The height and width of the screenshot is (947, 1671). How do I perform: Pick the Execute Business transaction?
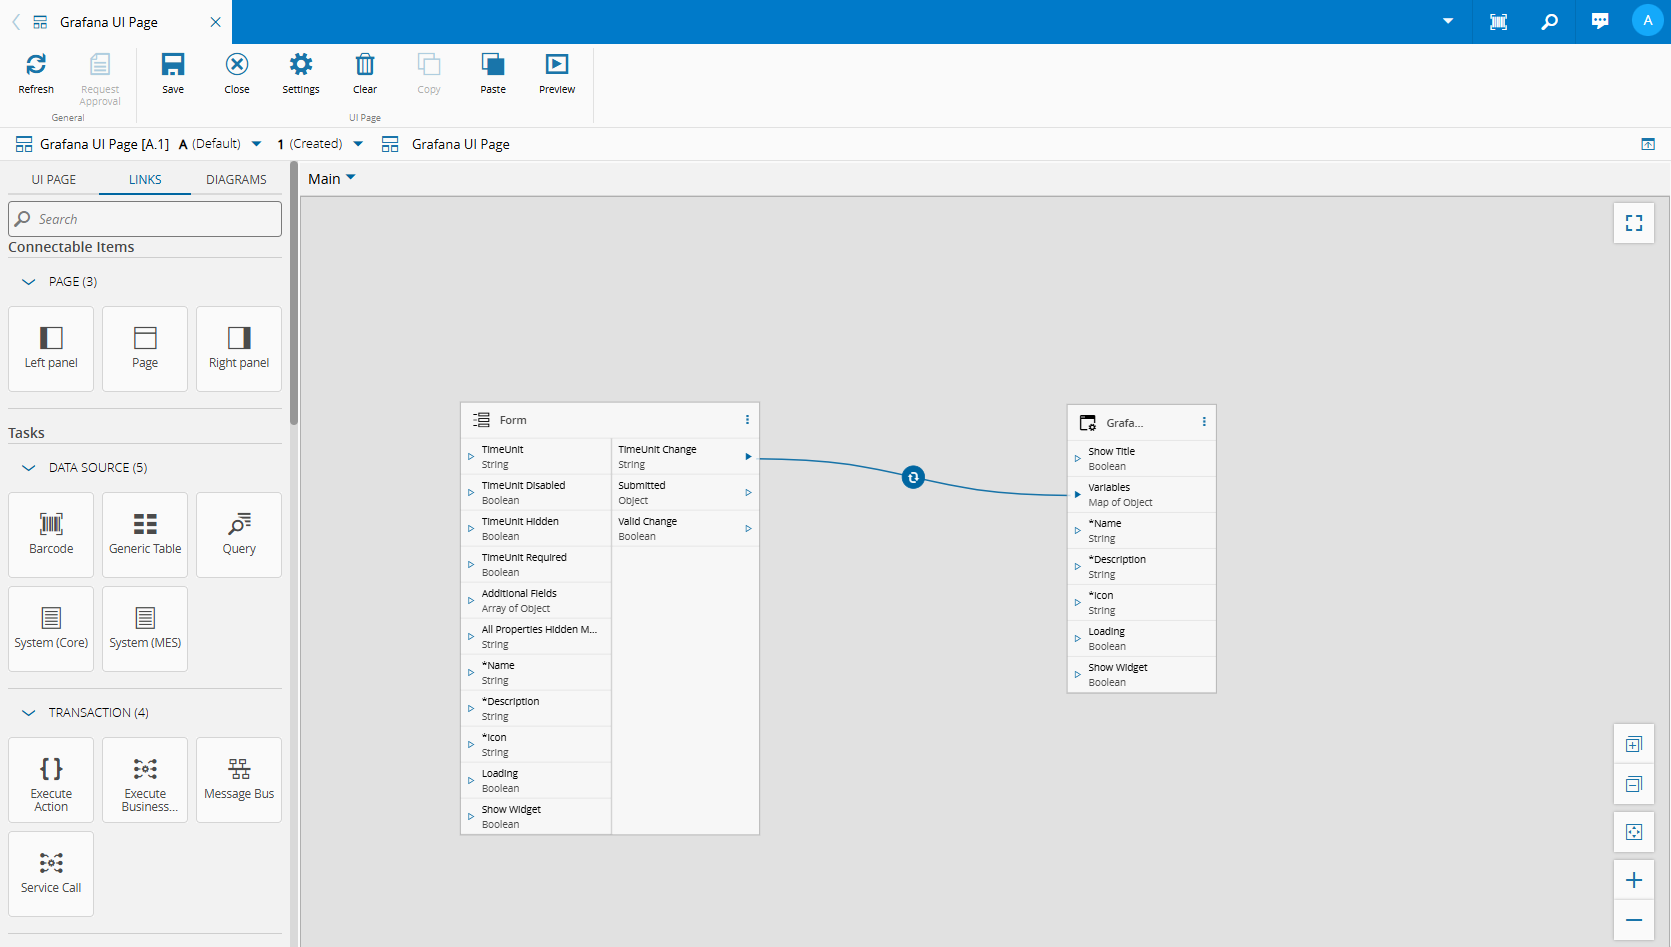point(145,780)
